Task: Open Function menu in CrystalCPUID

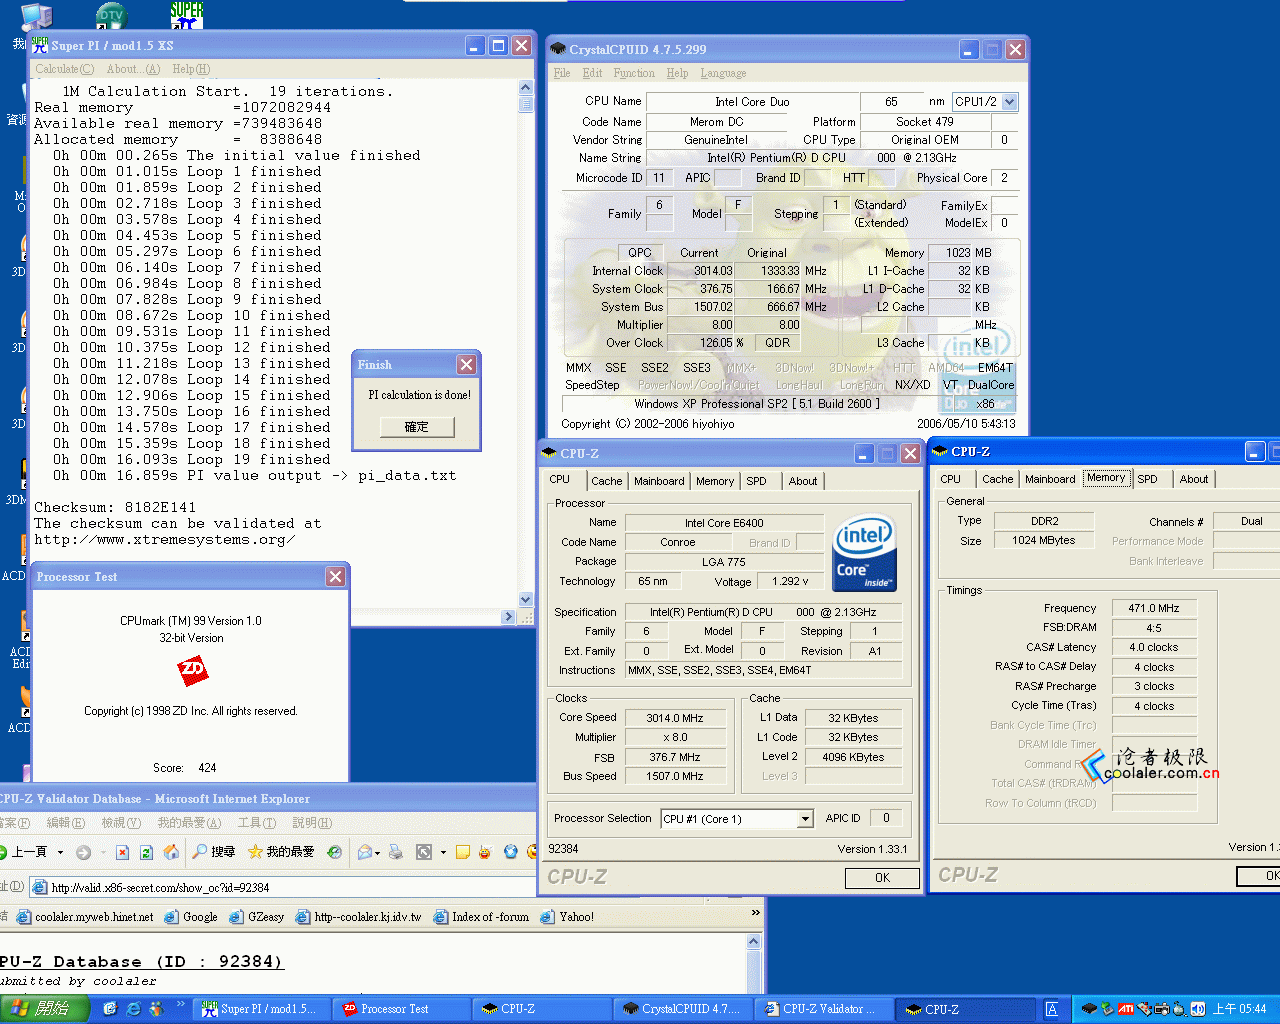Action: pyautogui.click(x=634, y=73)
